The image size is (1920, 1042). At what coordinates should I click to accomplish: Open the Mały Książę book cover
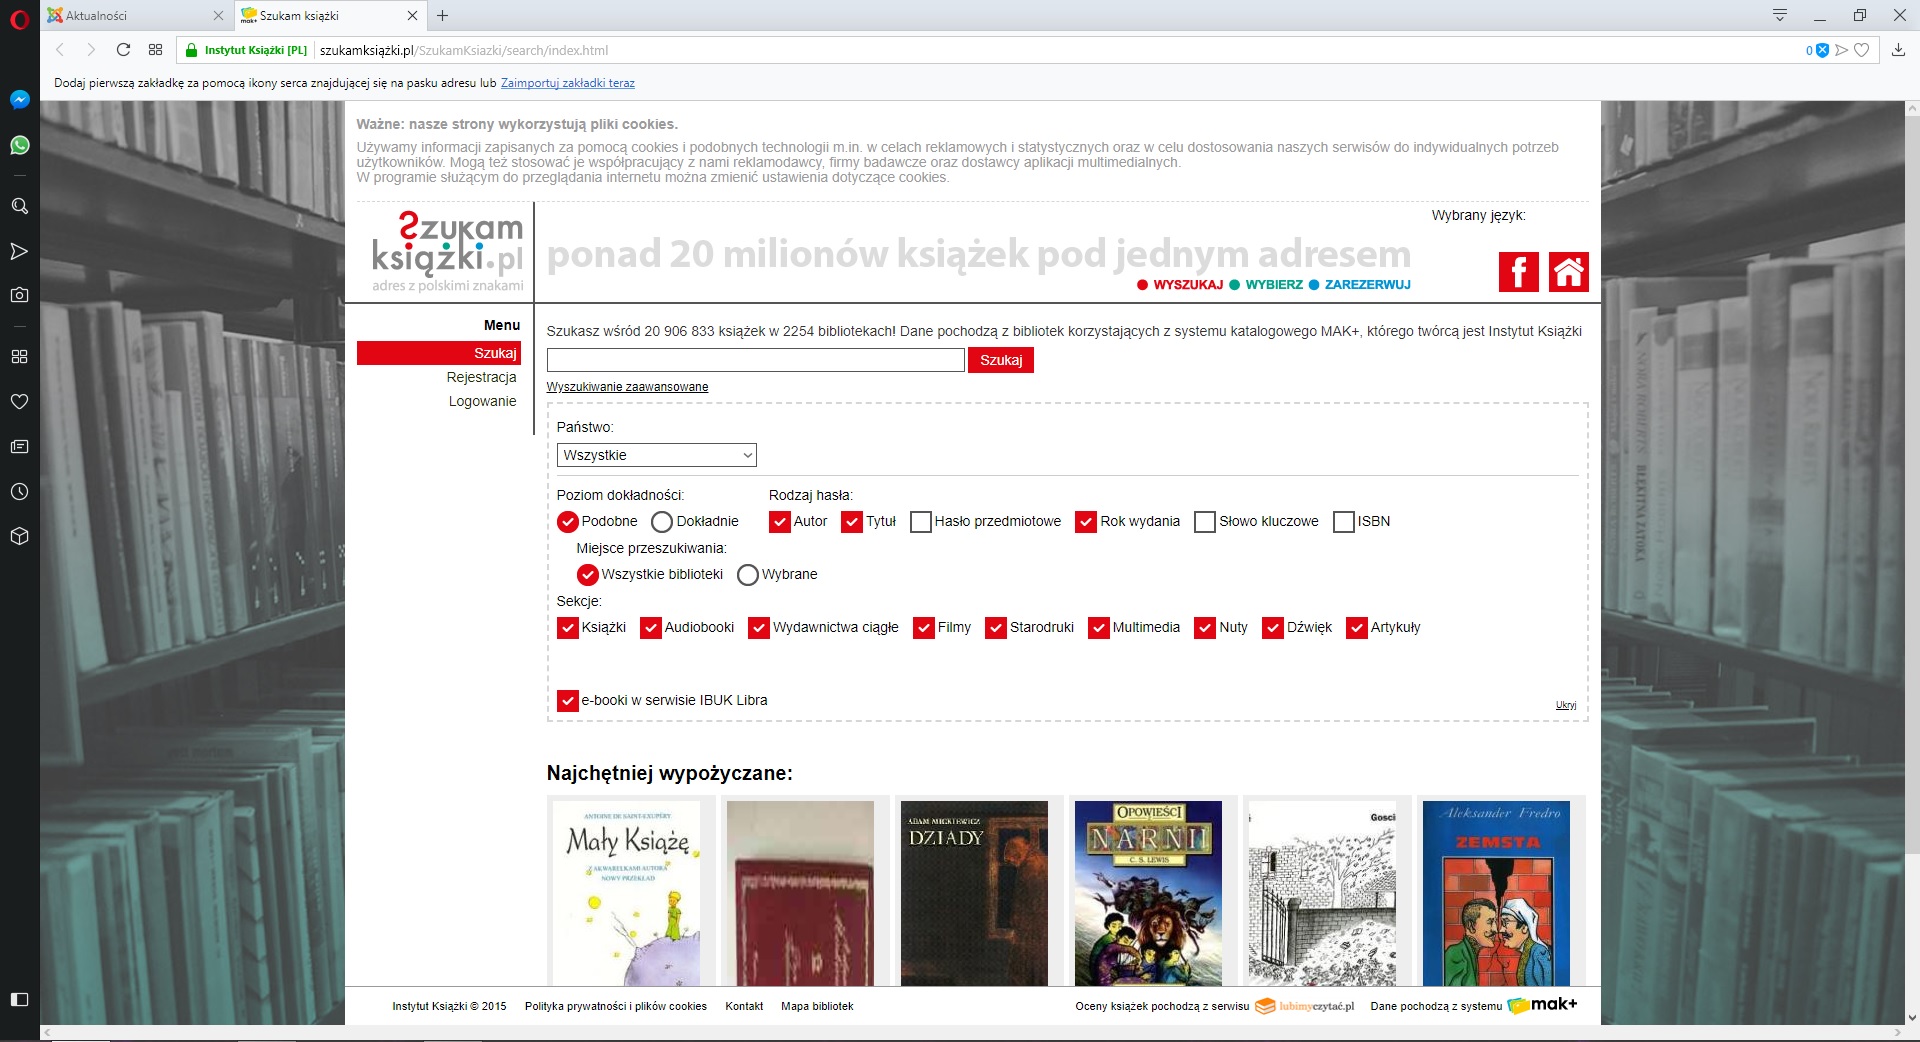627,893
